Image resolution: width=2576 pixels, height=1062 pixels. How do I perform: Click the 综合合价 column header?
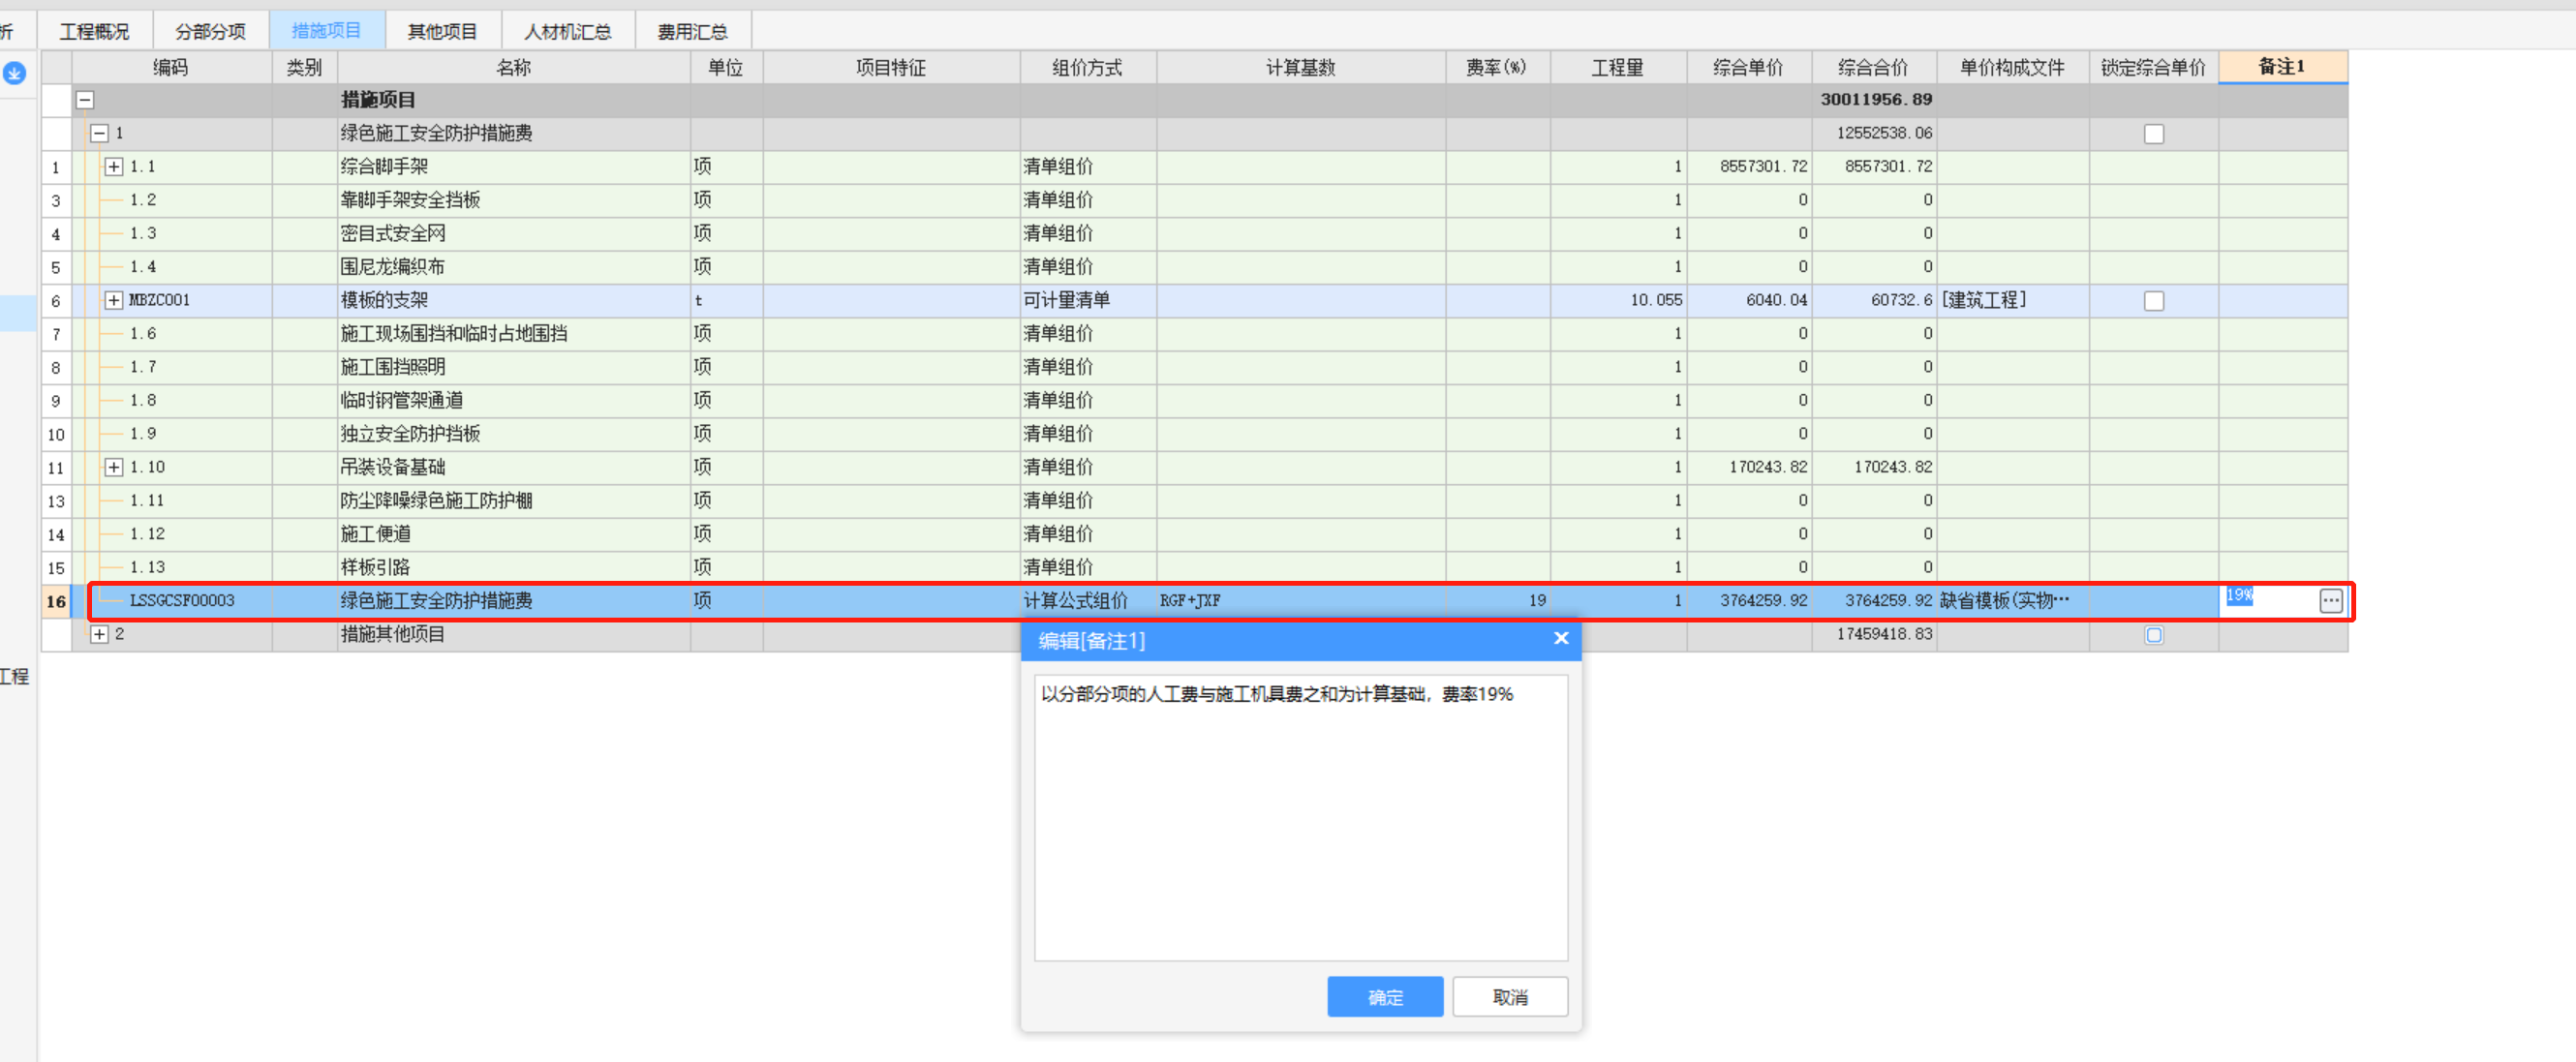(1873, 68)
